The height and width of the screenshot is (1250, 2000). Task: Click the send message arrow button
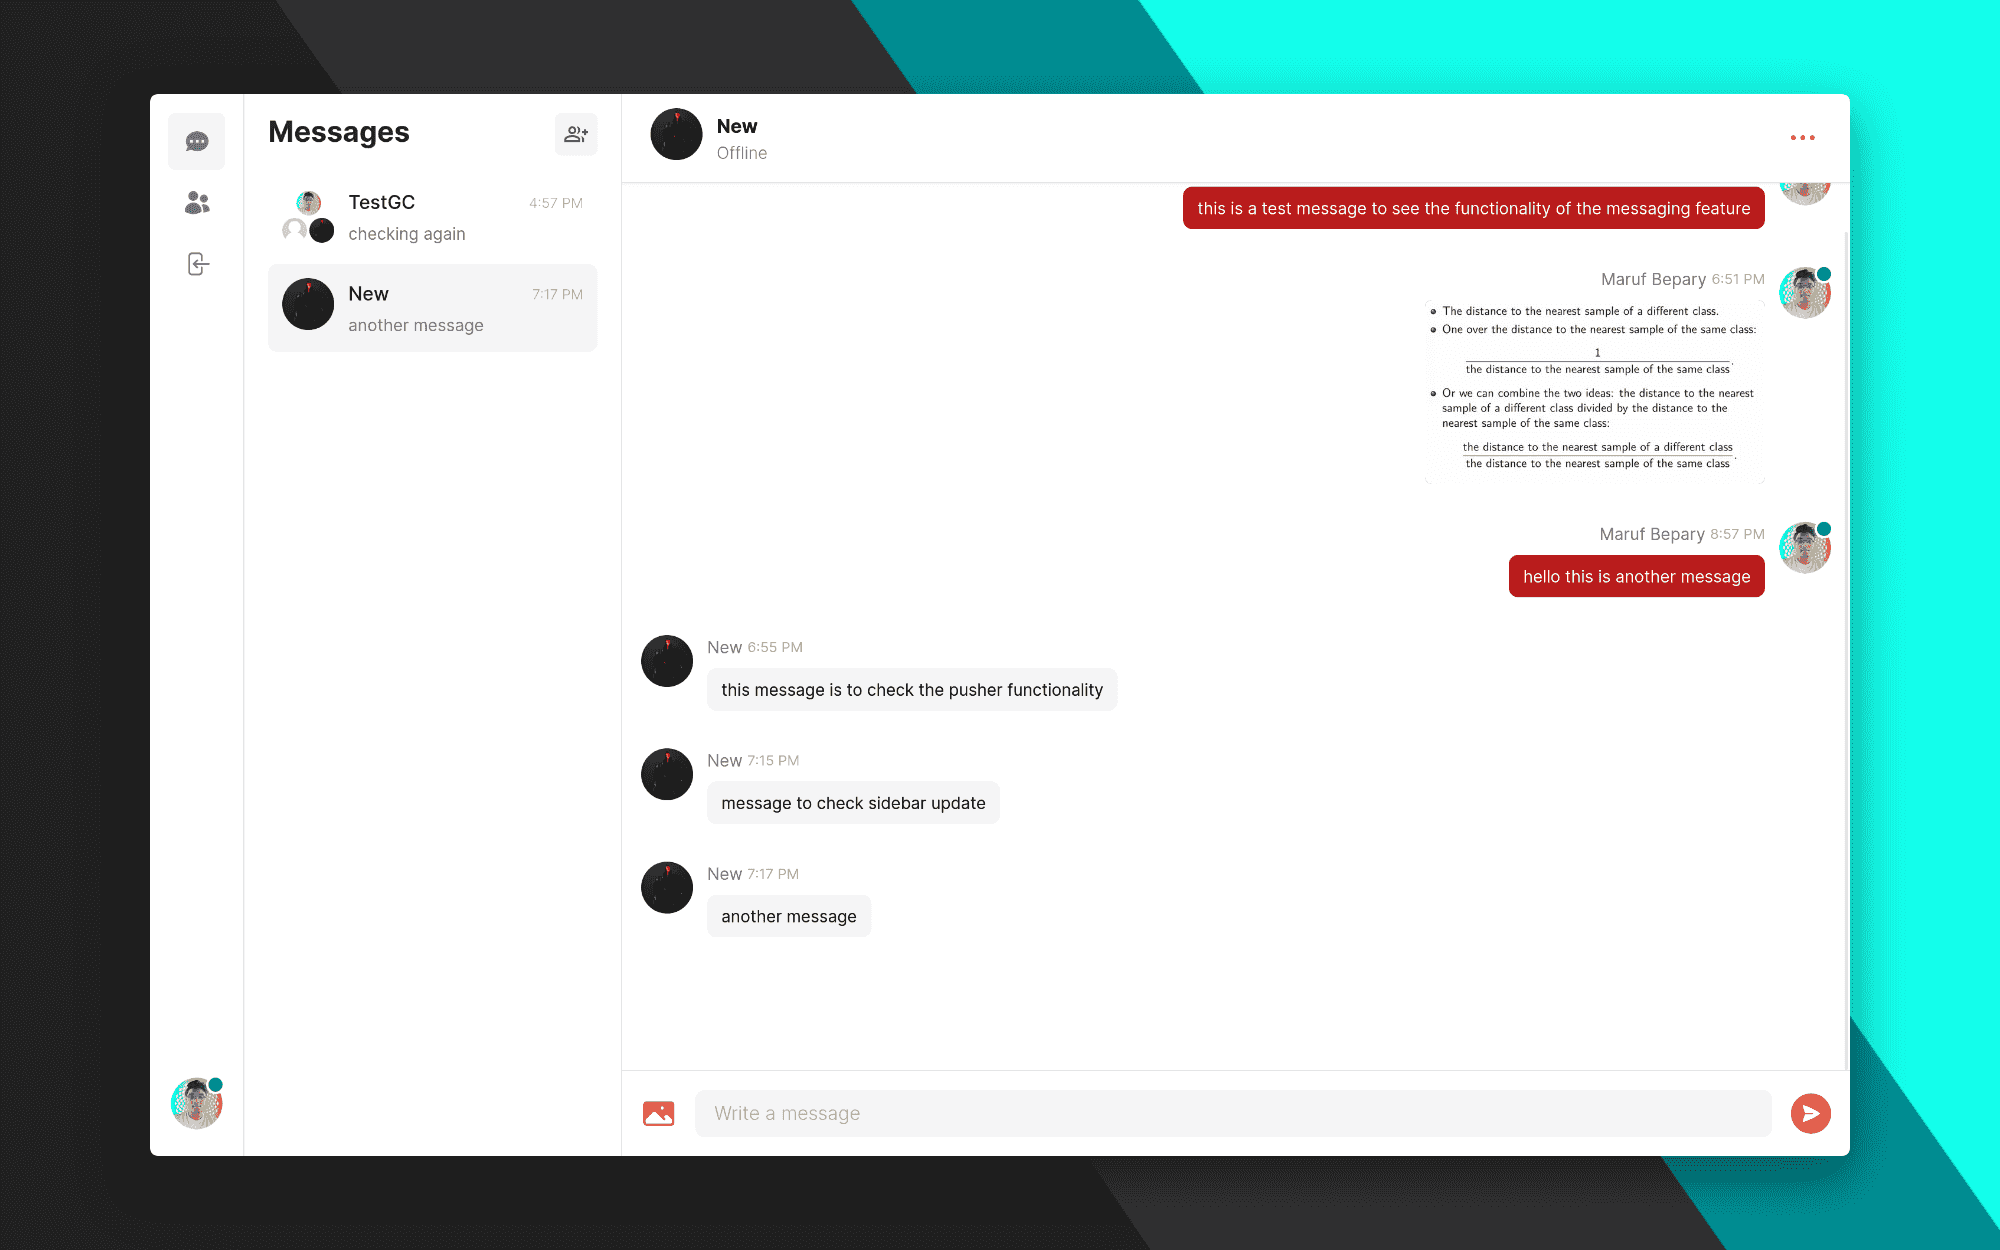[1808, 1112]
